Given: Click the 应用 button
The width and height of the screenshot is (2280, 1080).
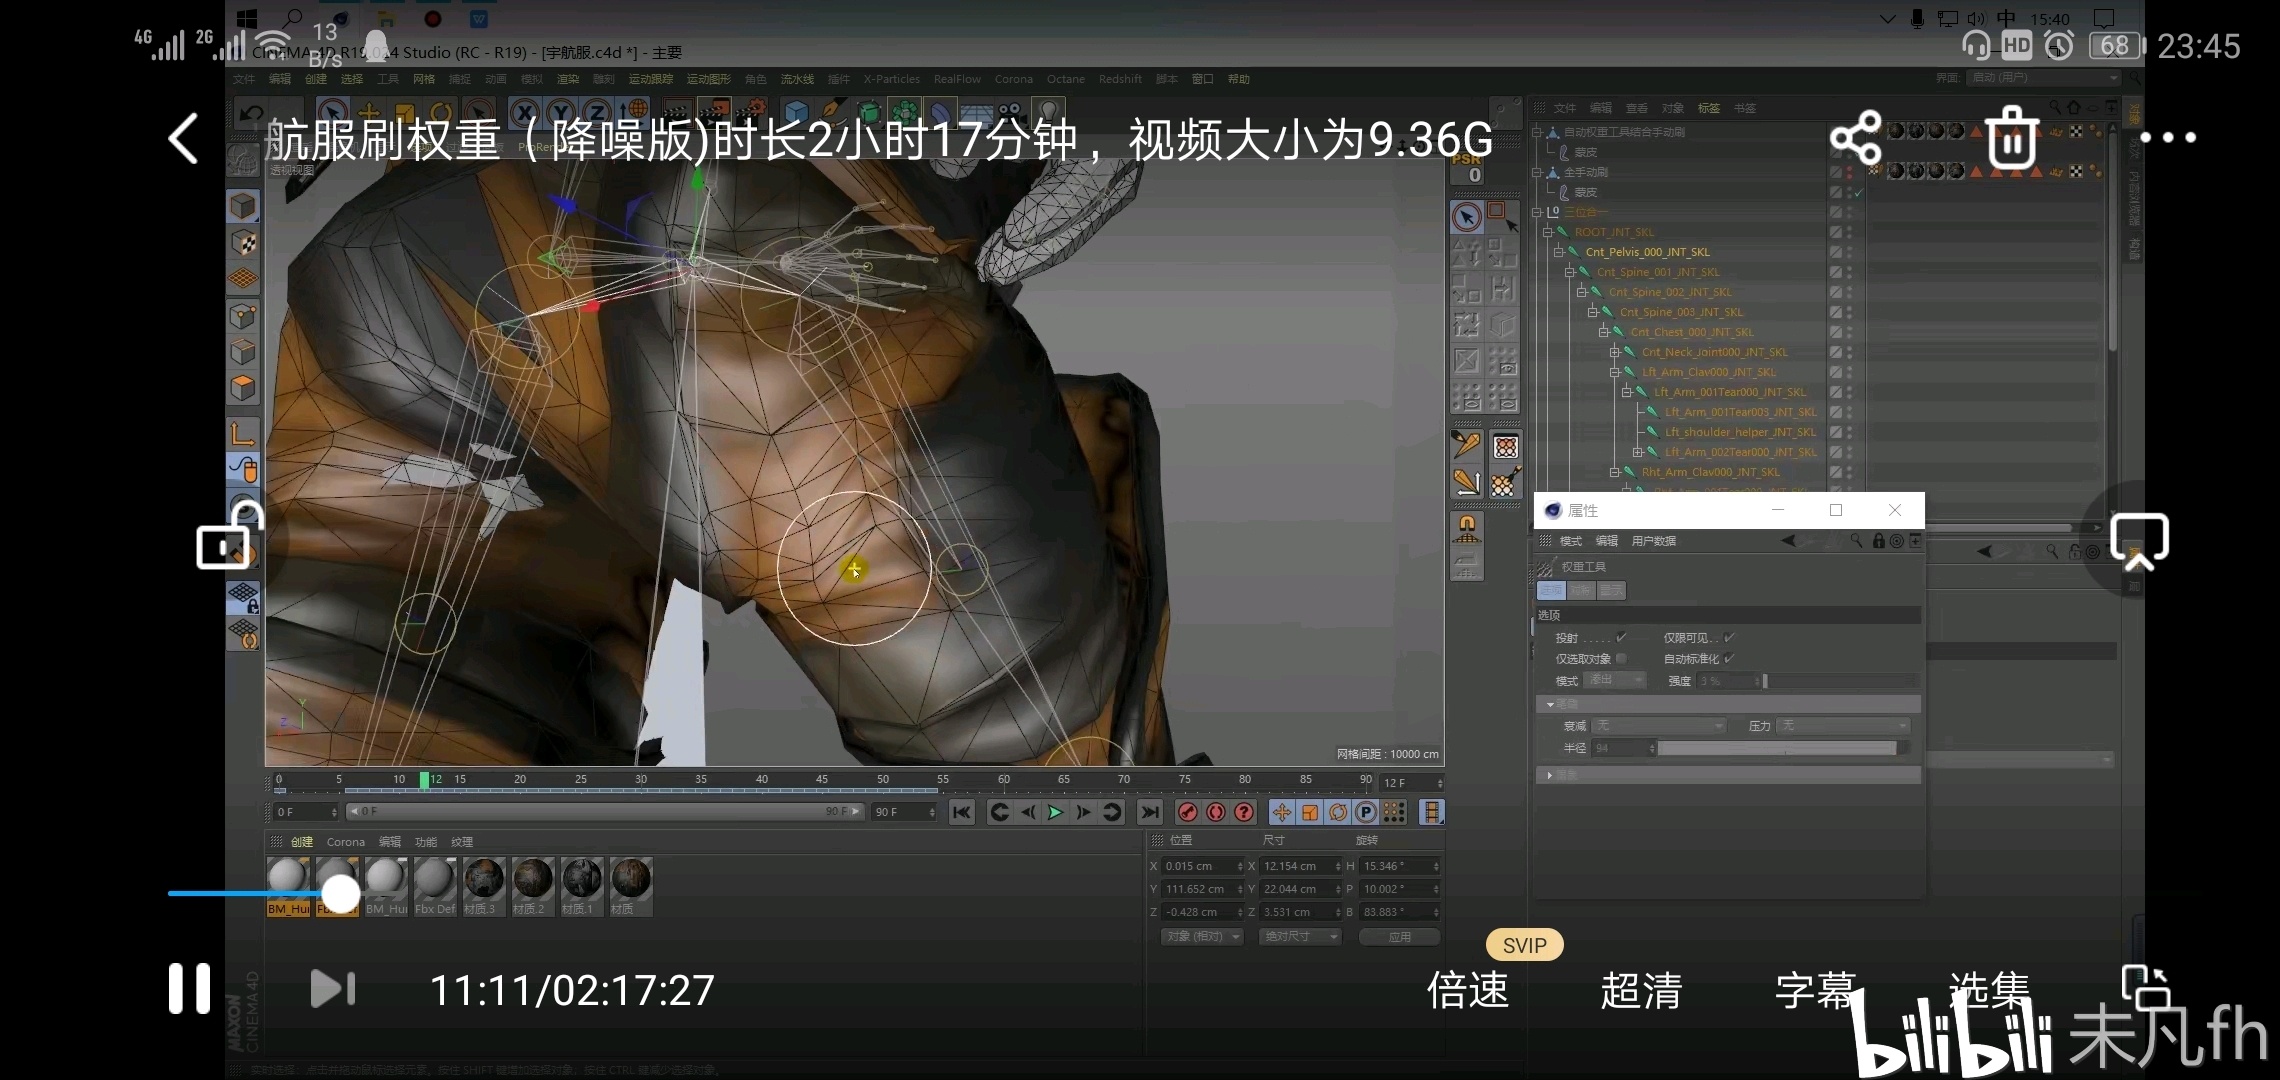Looking at the screenshot, I should pyautogui.click(x=1399, y=936).
